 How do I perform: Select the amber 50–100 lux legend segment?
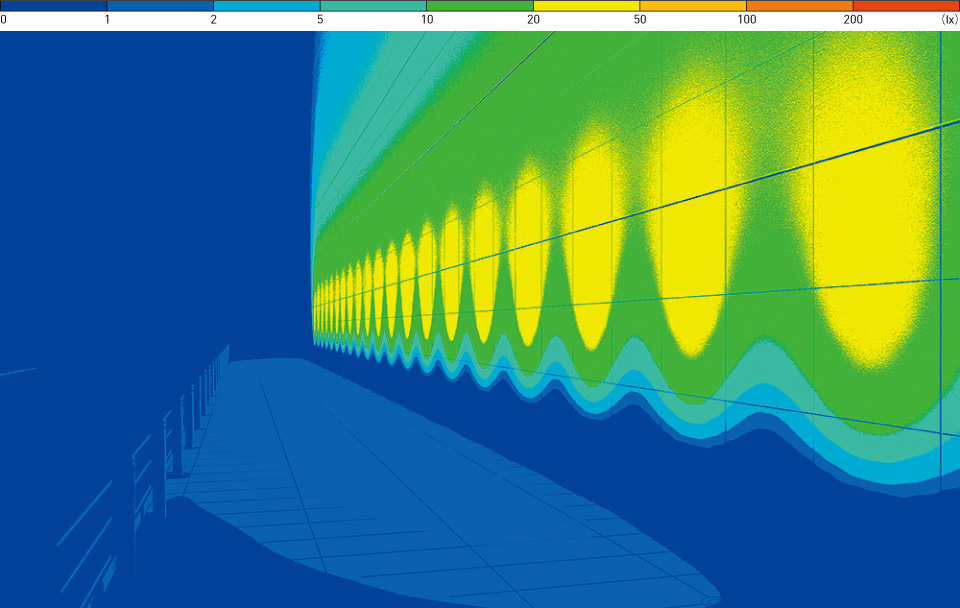tap(692, 6)
